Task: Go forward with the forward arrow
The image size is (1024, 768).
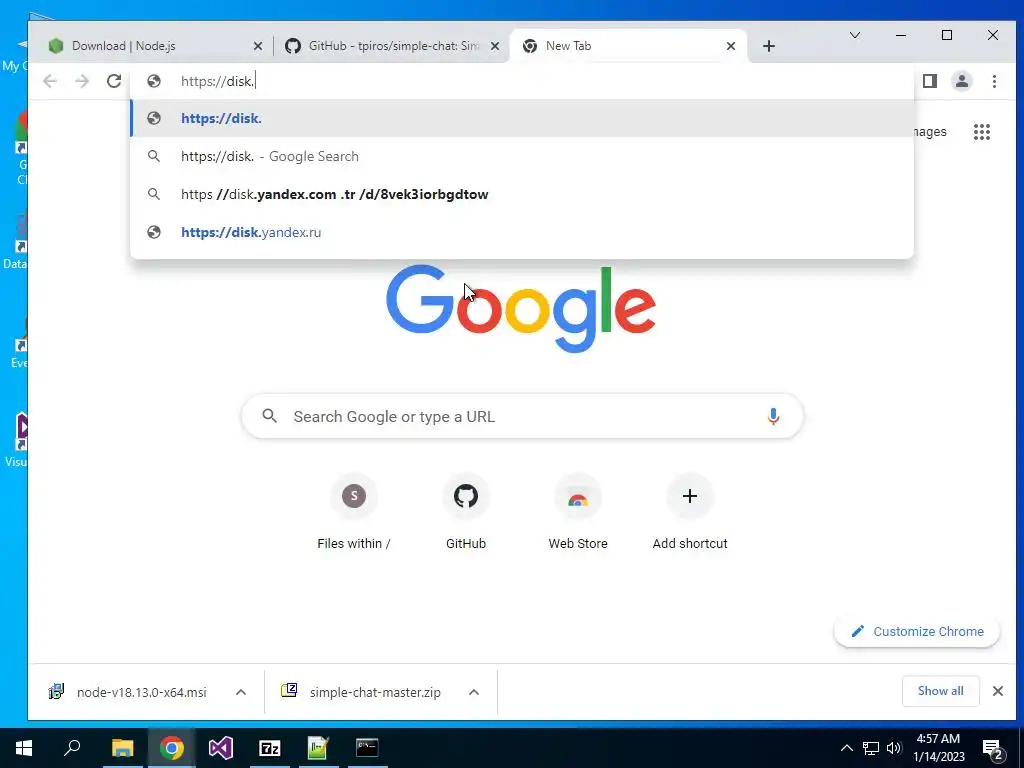Action: [82, 81]
